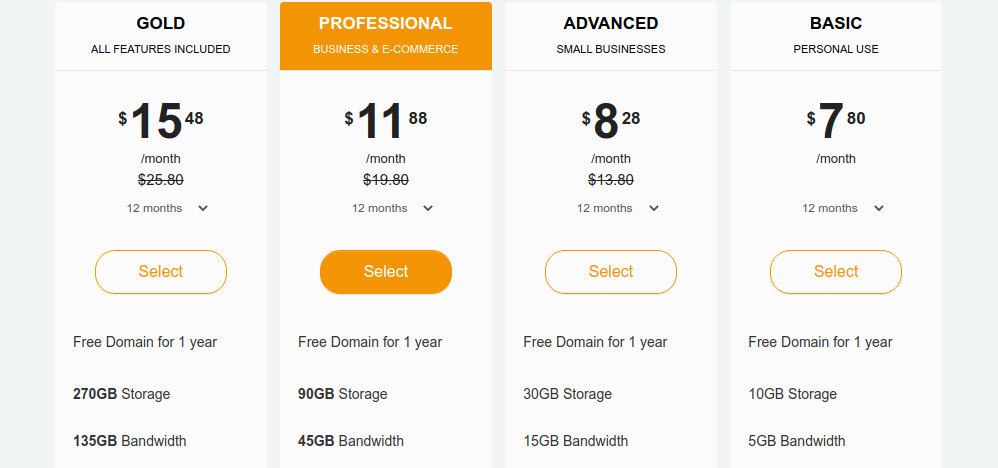Select the Professional plan
Screen dimensions: 998x468
tap(386, 272)
